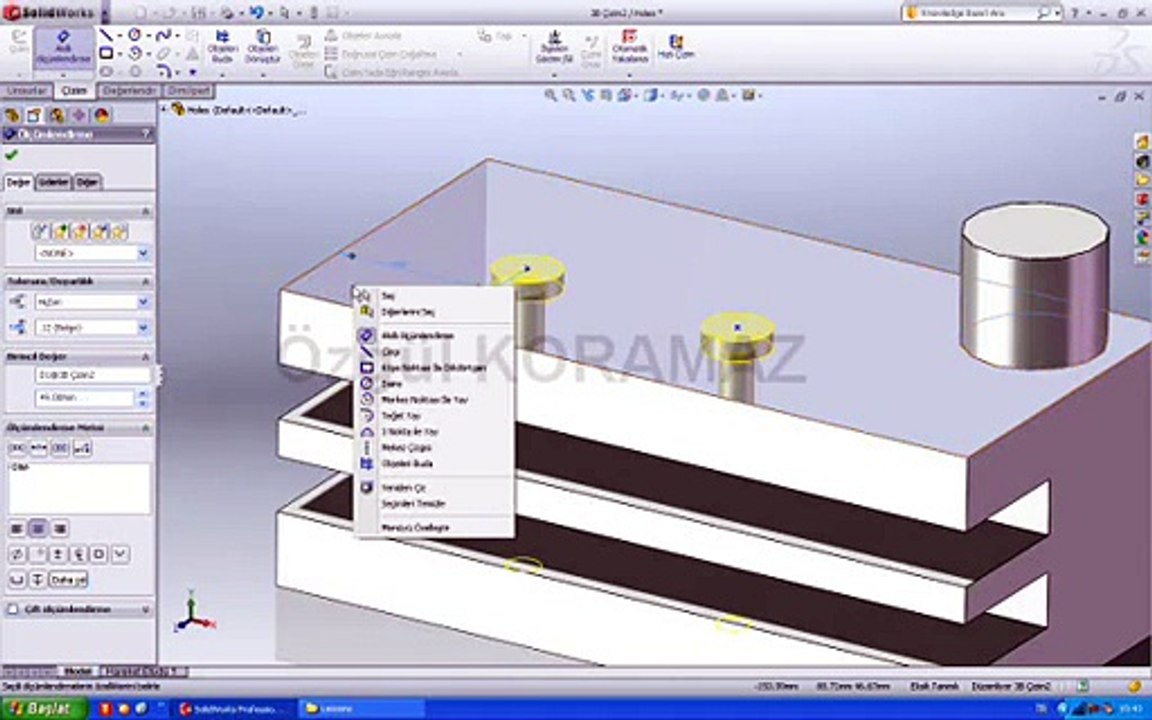Select the sketch Fillet tool in ribbon
1152x720 pixels.
(163, 71)
